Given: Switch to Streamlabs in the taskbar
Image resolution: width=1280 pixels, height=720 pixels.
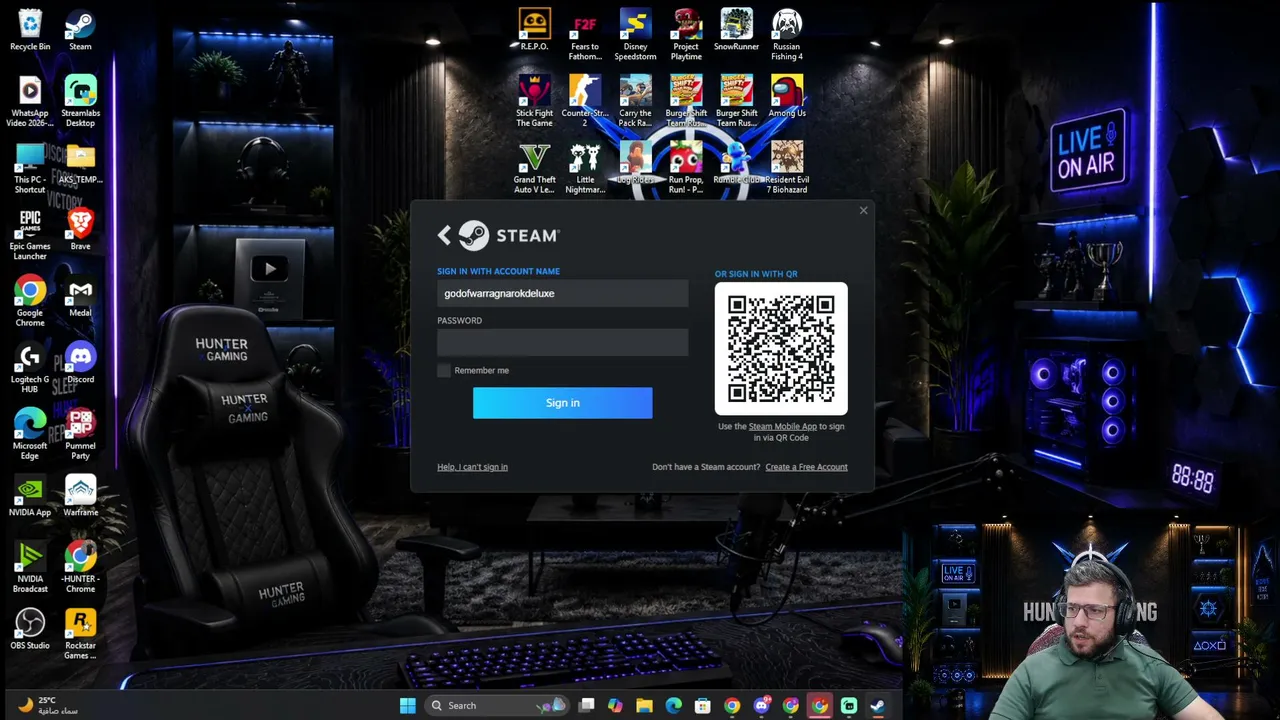Looking at the screenshot, I should [x=849, y=706].
